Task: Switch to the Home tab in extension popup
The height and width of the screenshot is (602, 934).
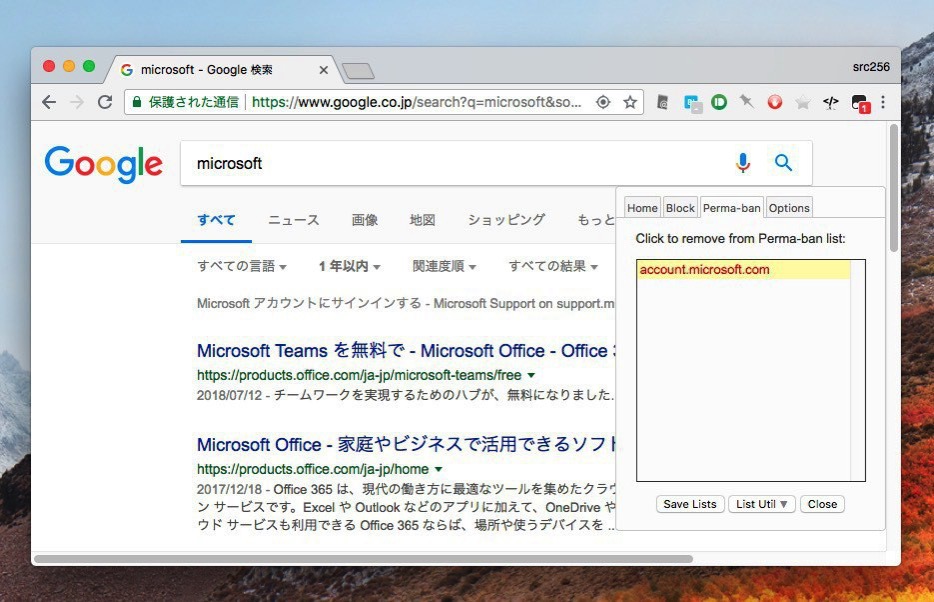Action: point(642,208)
